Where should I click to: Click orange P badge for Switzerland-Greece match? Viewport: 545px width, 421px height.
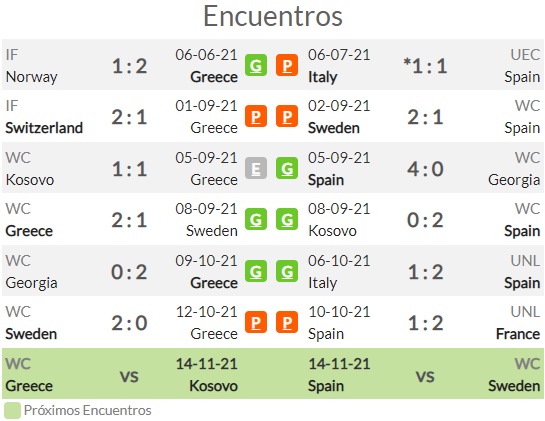[x=256, y=116]
